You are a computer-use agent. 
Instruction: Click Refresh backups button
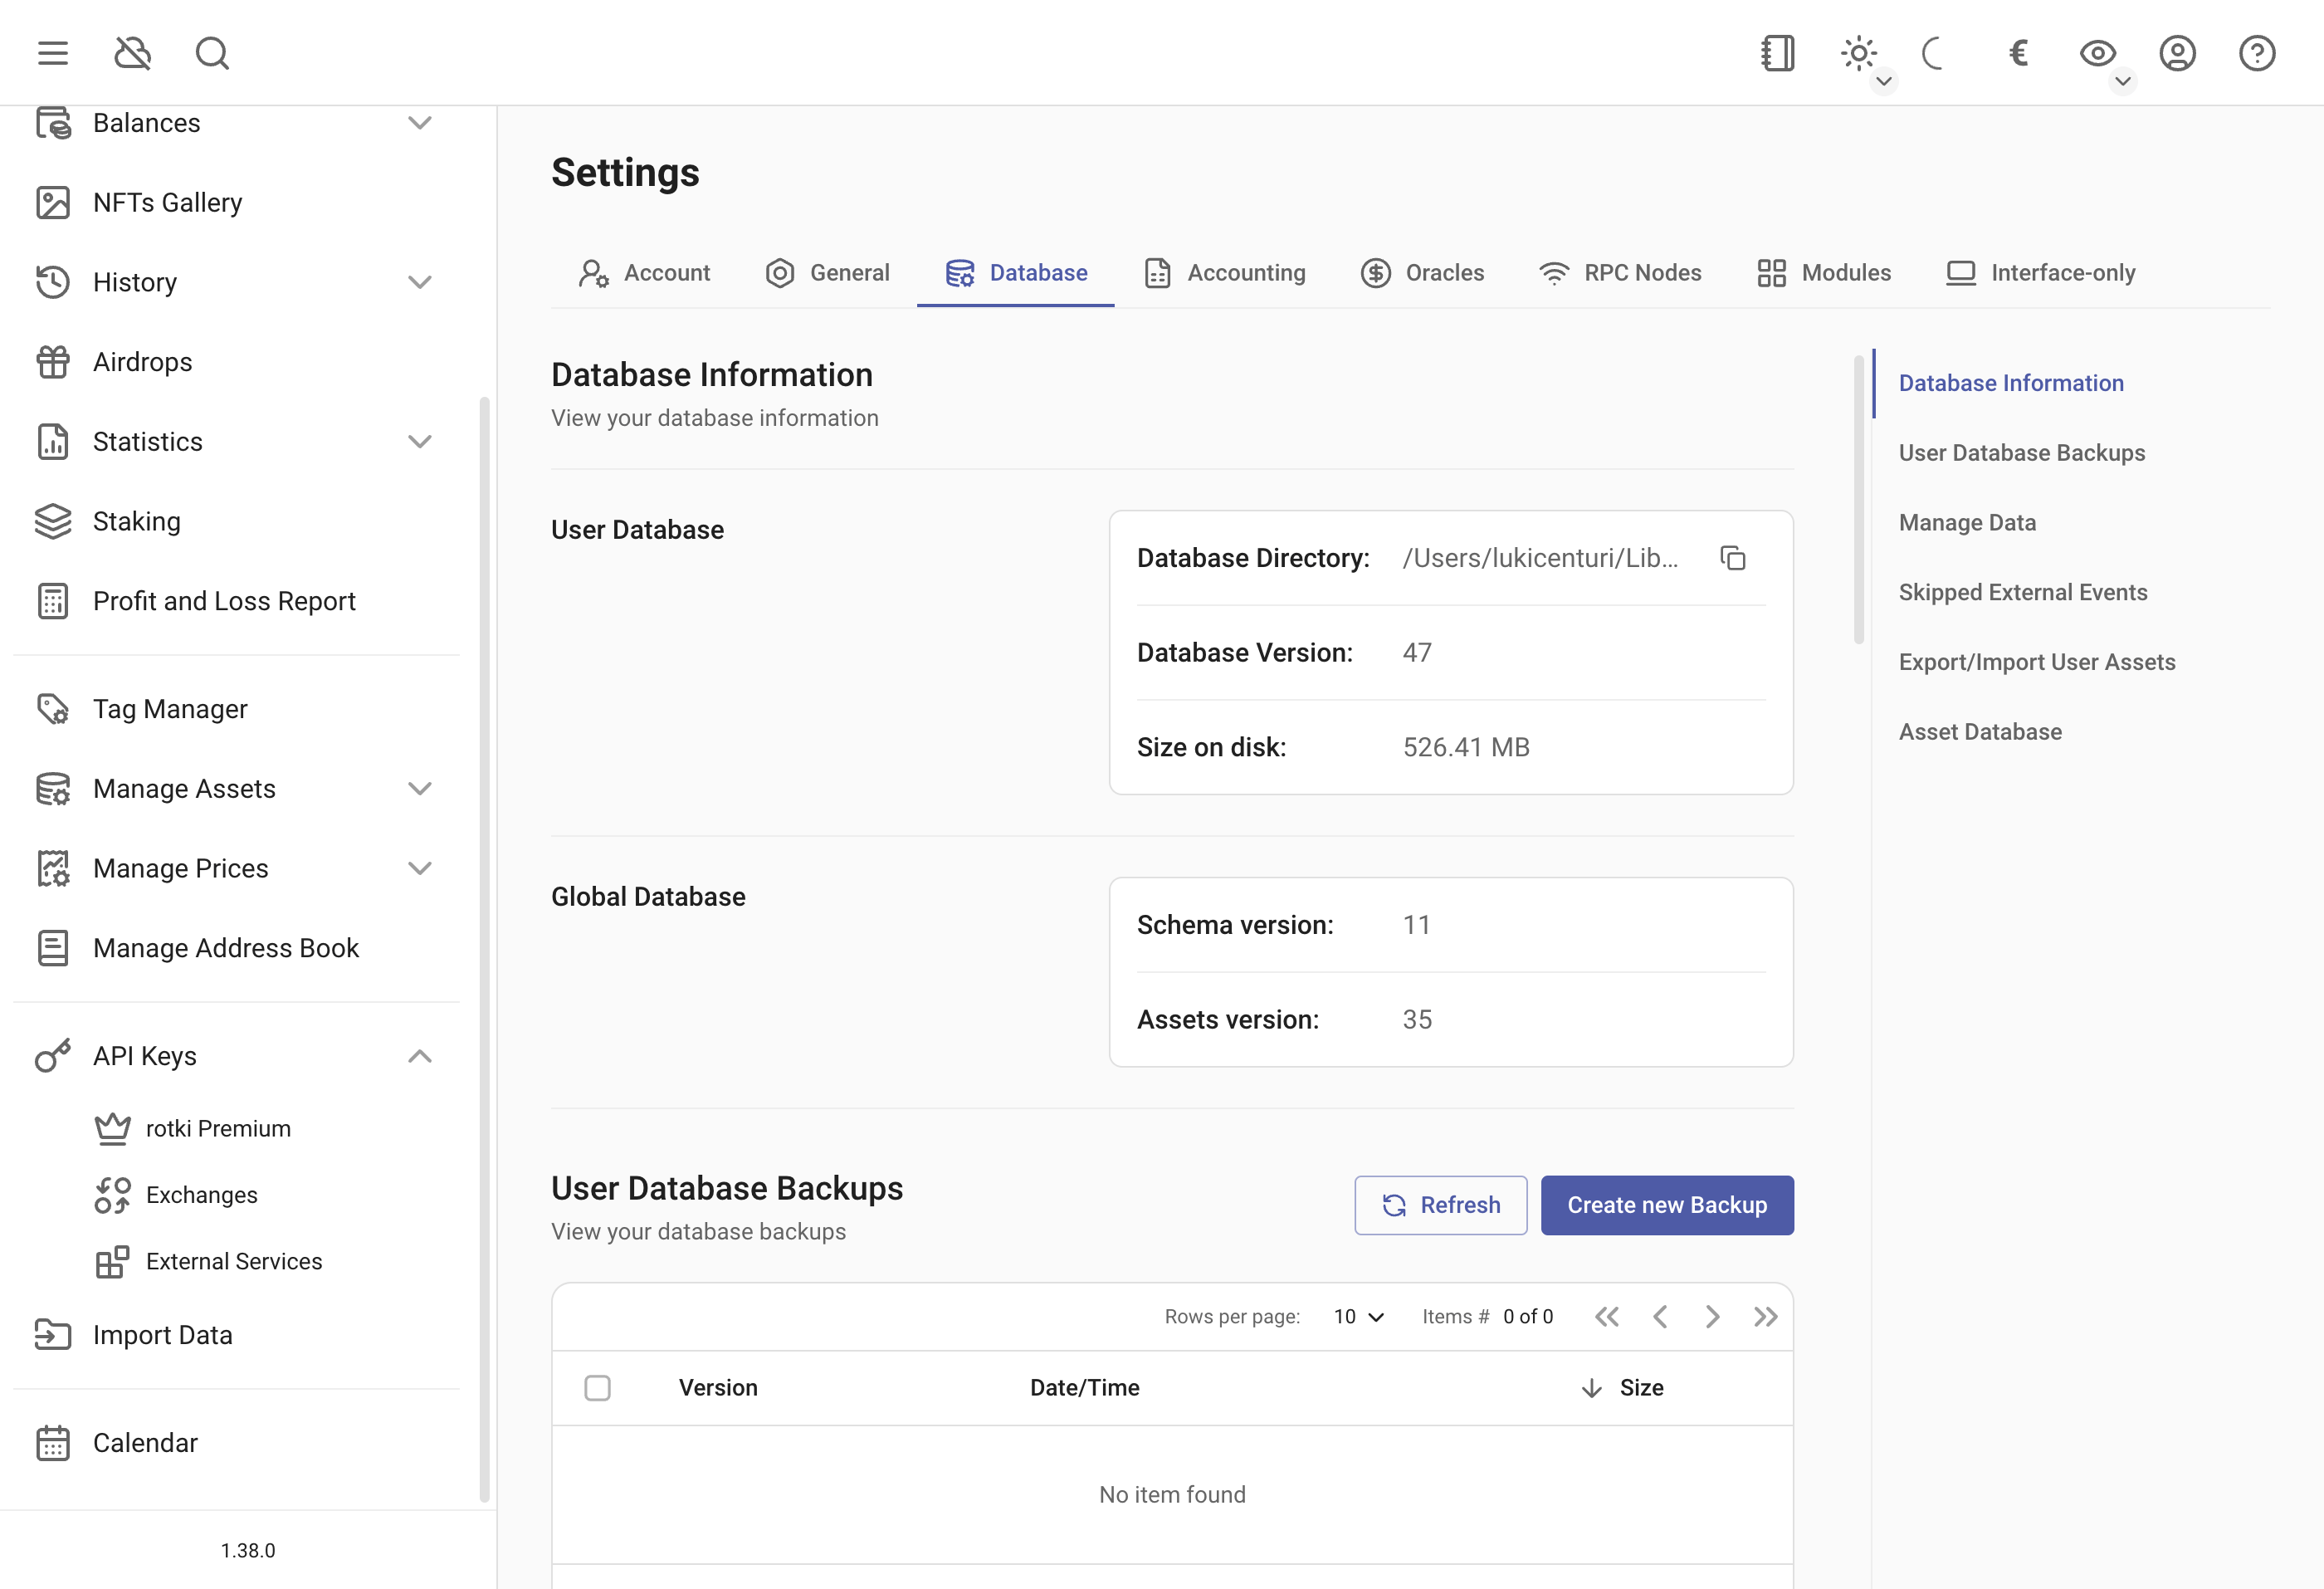click(x=1441, y=1205)
